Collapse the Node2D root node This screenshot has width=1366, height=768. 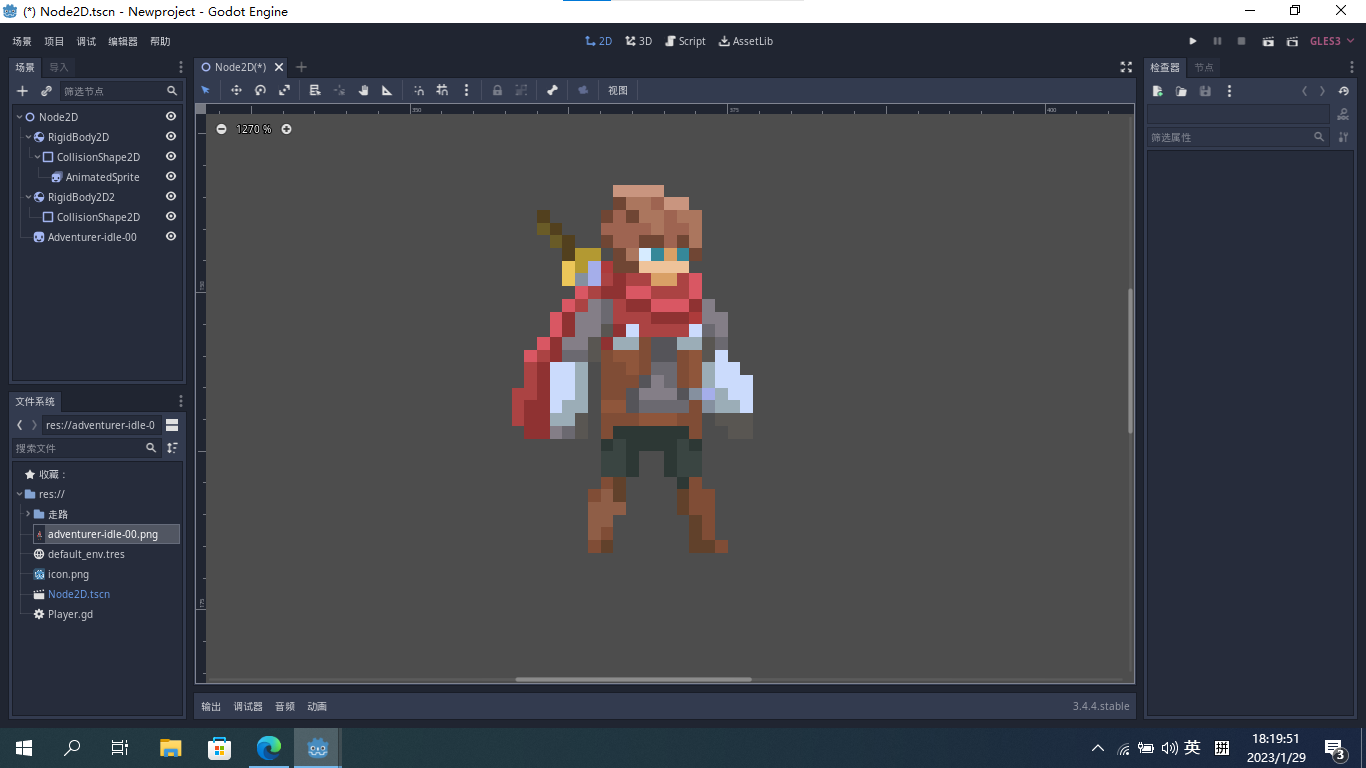(19, 117)
